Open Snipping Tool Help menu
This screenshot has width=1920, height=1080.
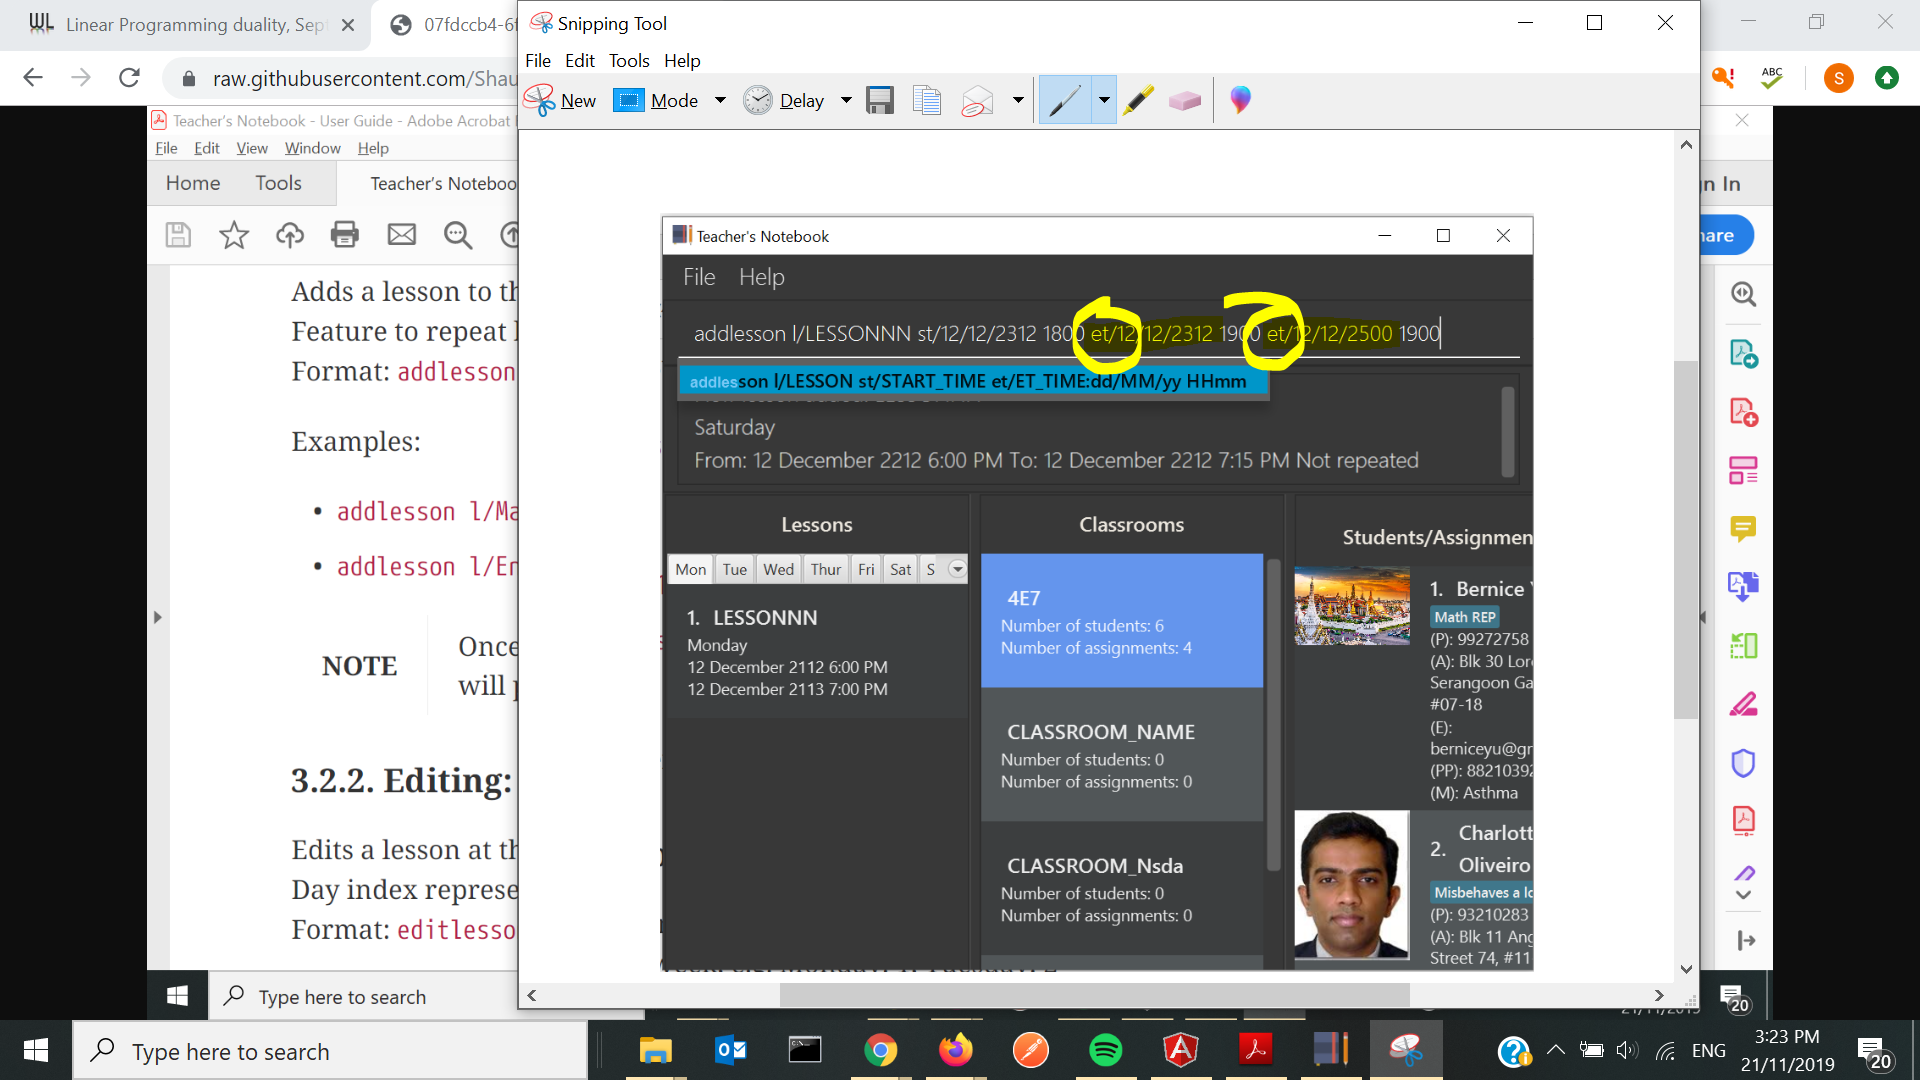pyautogui.click(x=682, y=61)
